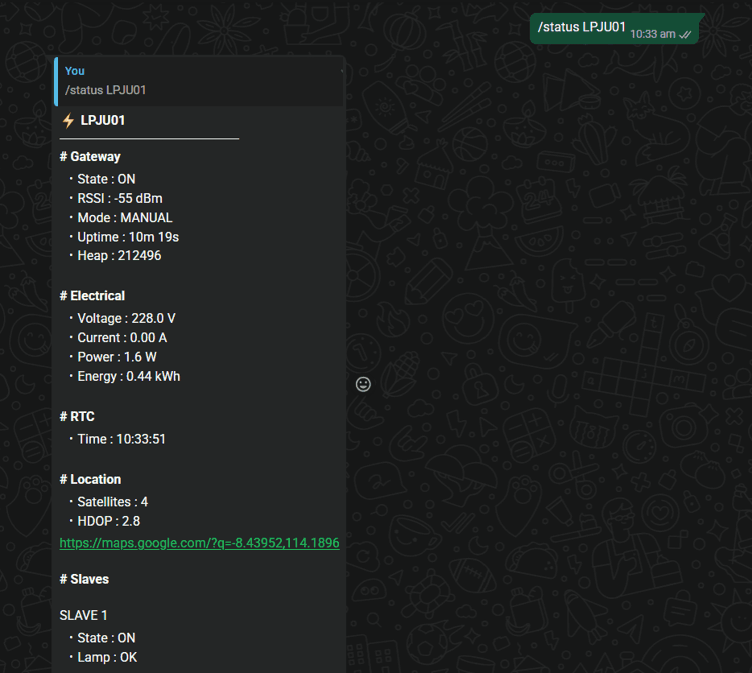Viewport: 752px width, 673px height.
Task: Open the message menu chevron on quoted reply
Action: click(341, 71)
